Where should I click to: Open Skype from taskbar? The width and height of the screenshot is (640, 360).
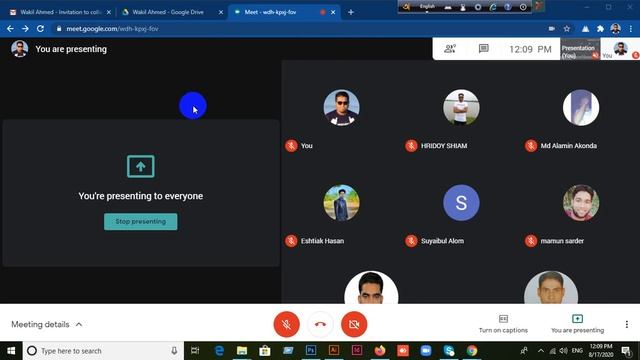point(449,351)
